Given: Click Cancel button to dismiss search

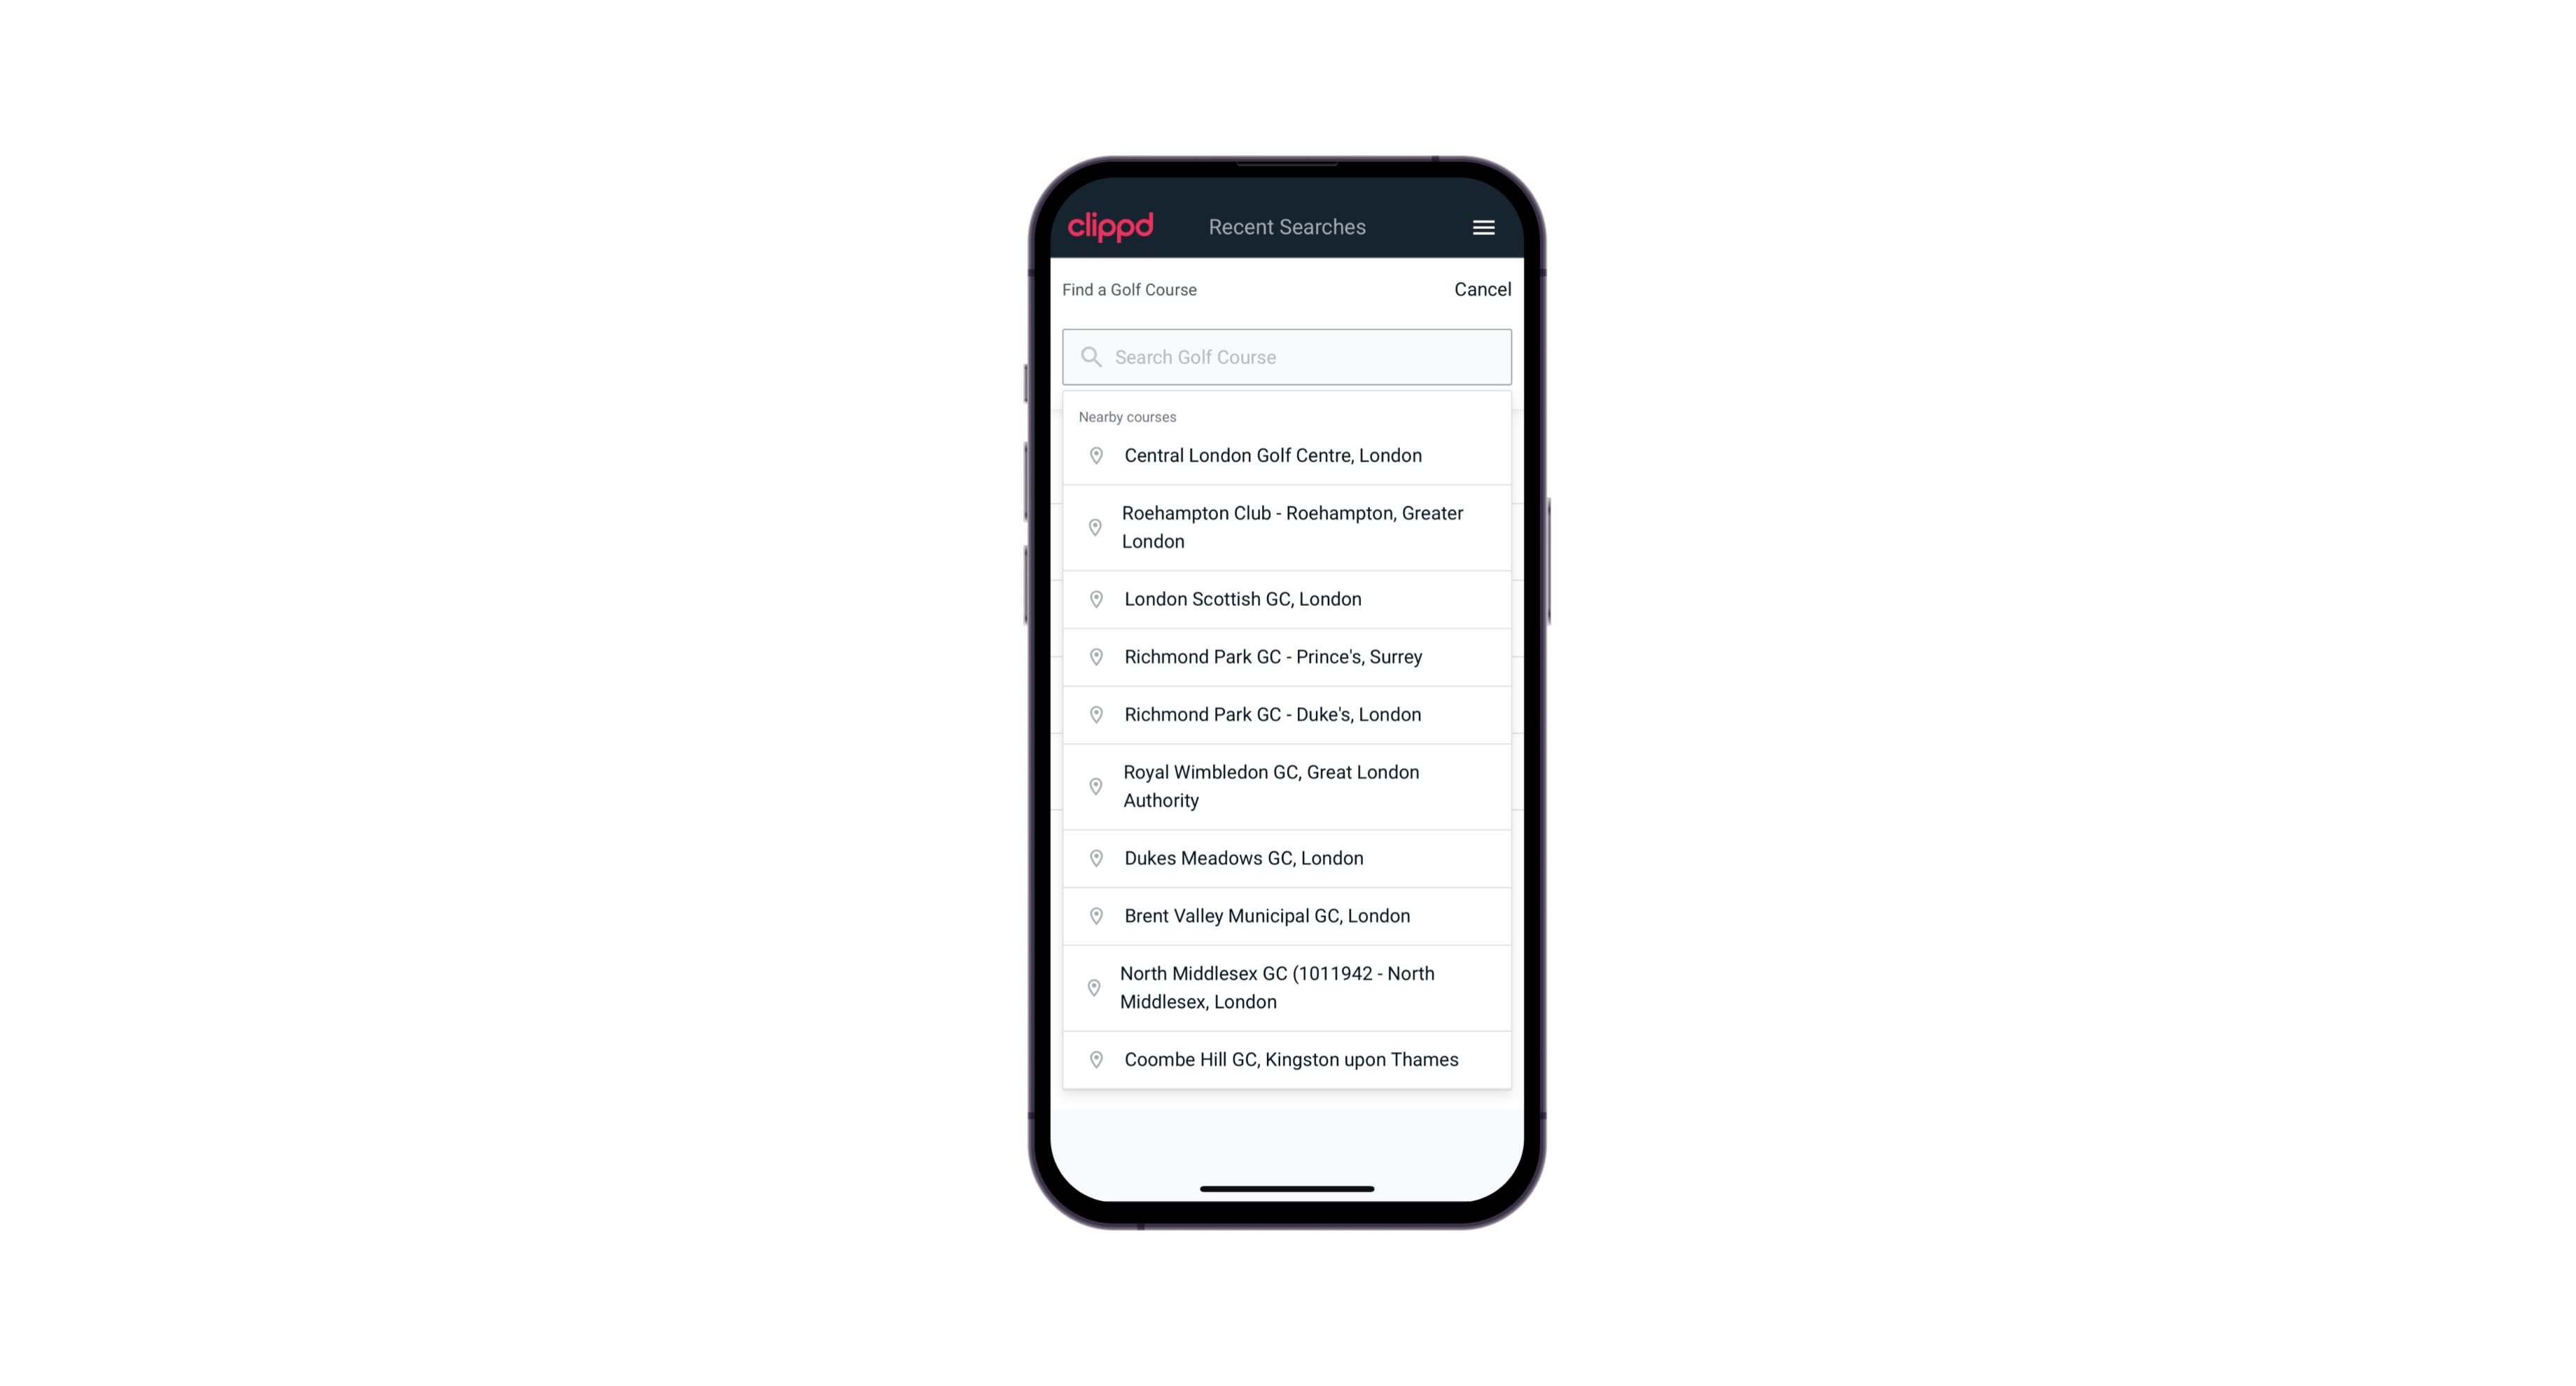Looking at the screenshot, I should coord(1481,286).
